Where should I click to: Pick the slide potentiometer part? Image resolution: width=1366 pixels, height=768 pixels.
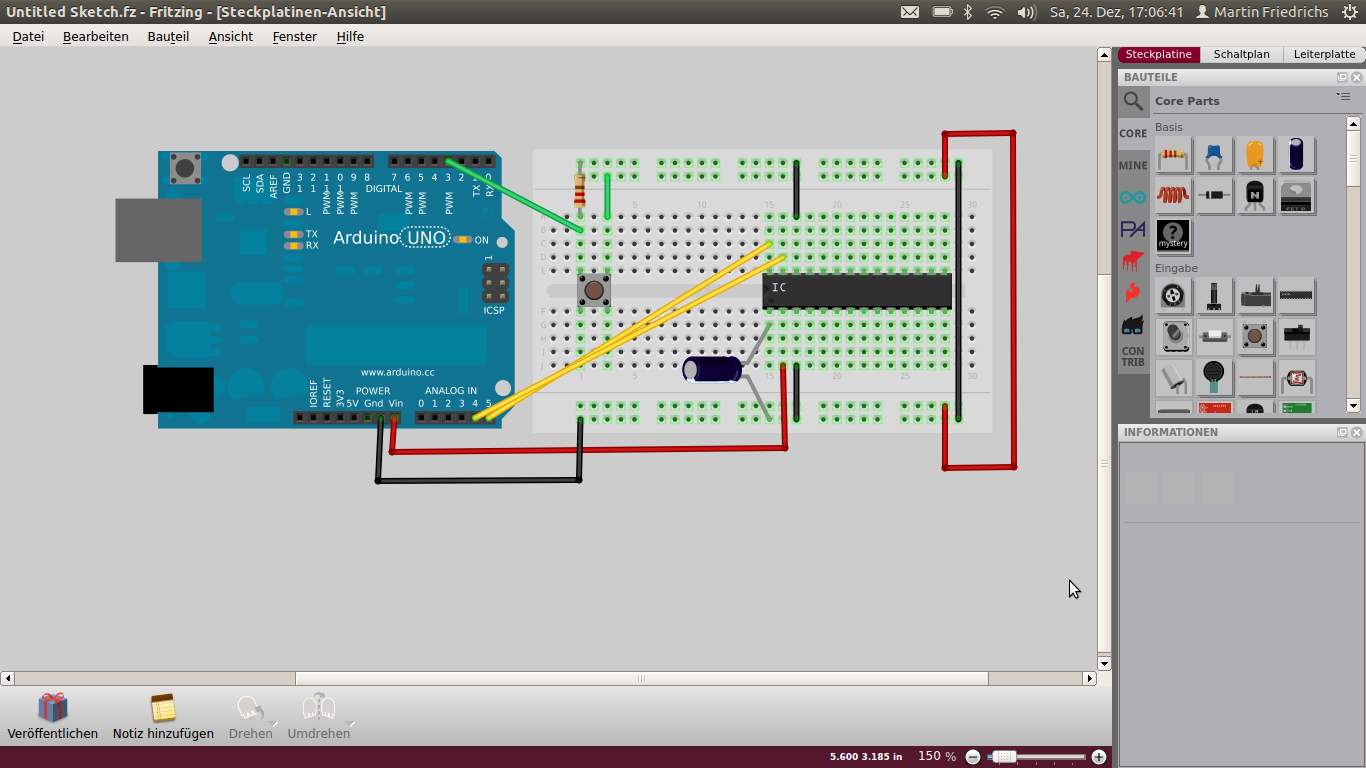pyautogui.click(x=1215, y=296)
